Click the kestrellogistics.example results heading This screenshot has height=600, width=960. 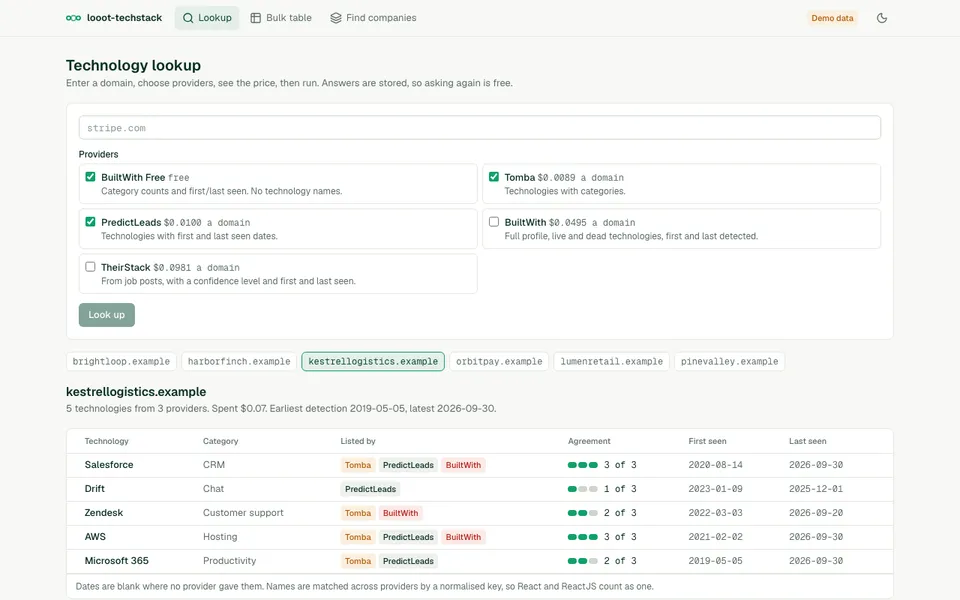pos(136,391)
